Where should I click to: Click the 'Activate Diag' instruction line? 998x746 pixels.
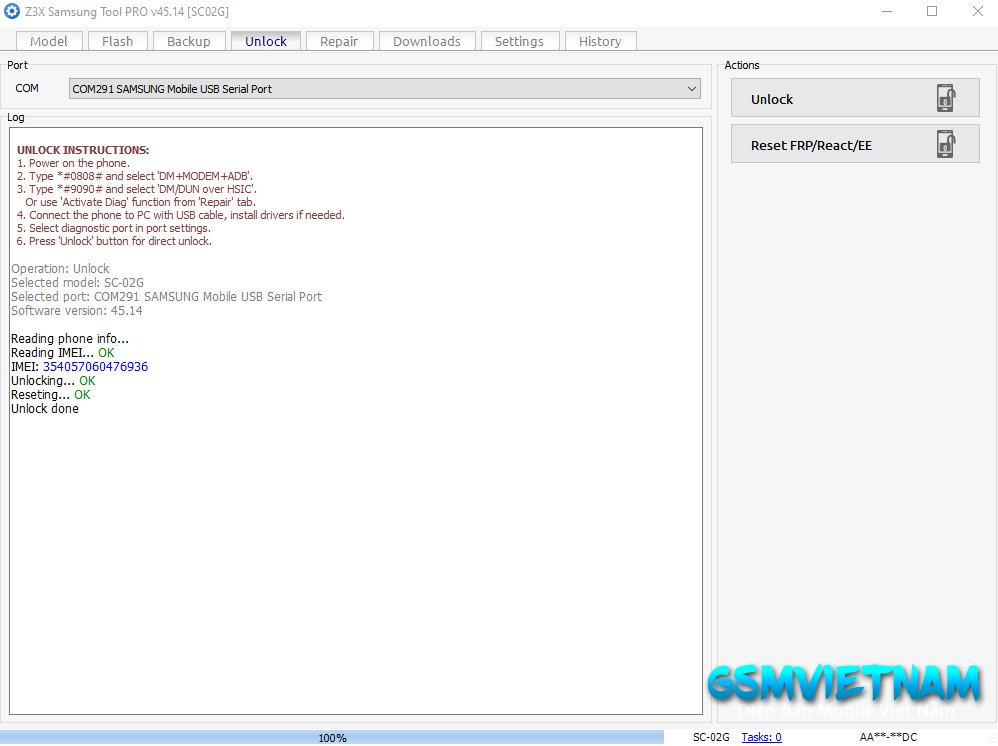(140, 202)
